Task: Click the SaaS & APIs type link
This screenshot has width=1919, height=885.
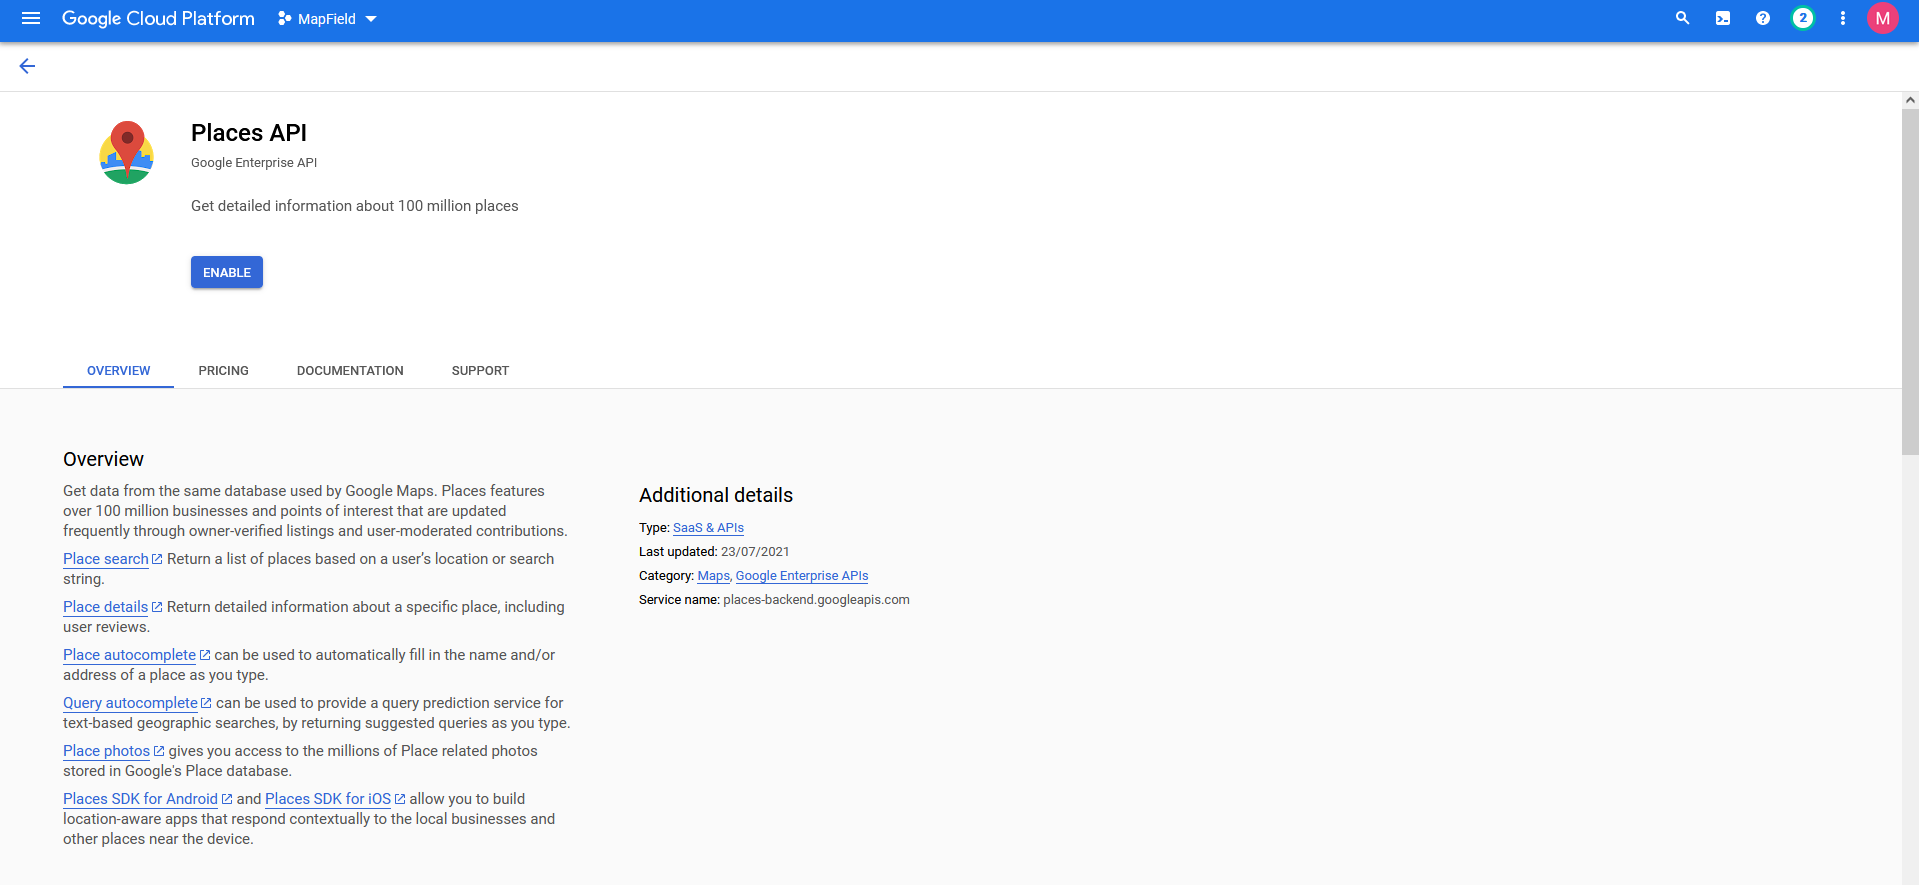Action: point(708,528)
